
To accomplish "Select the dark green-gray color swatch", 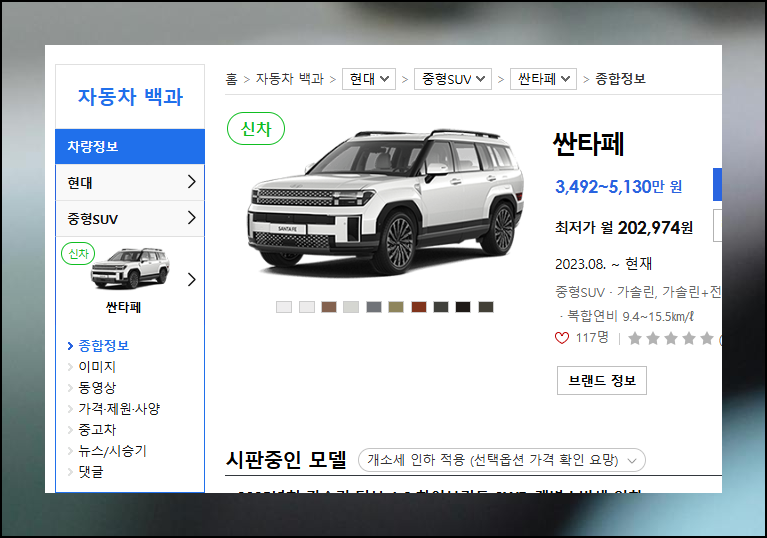I will [x=441, y=307].
